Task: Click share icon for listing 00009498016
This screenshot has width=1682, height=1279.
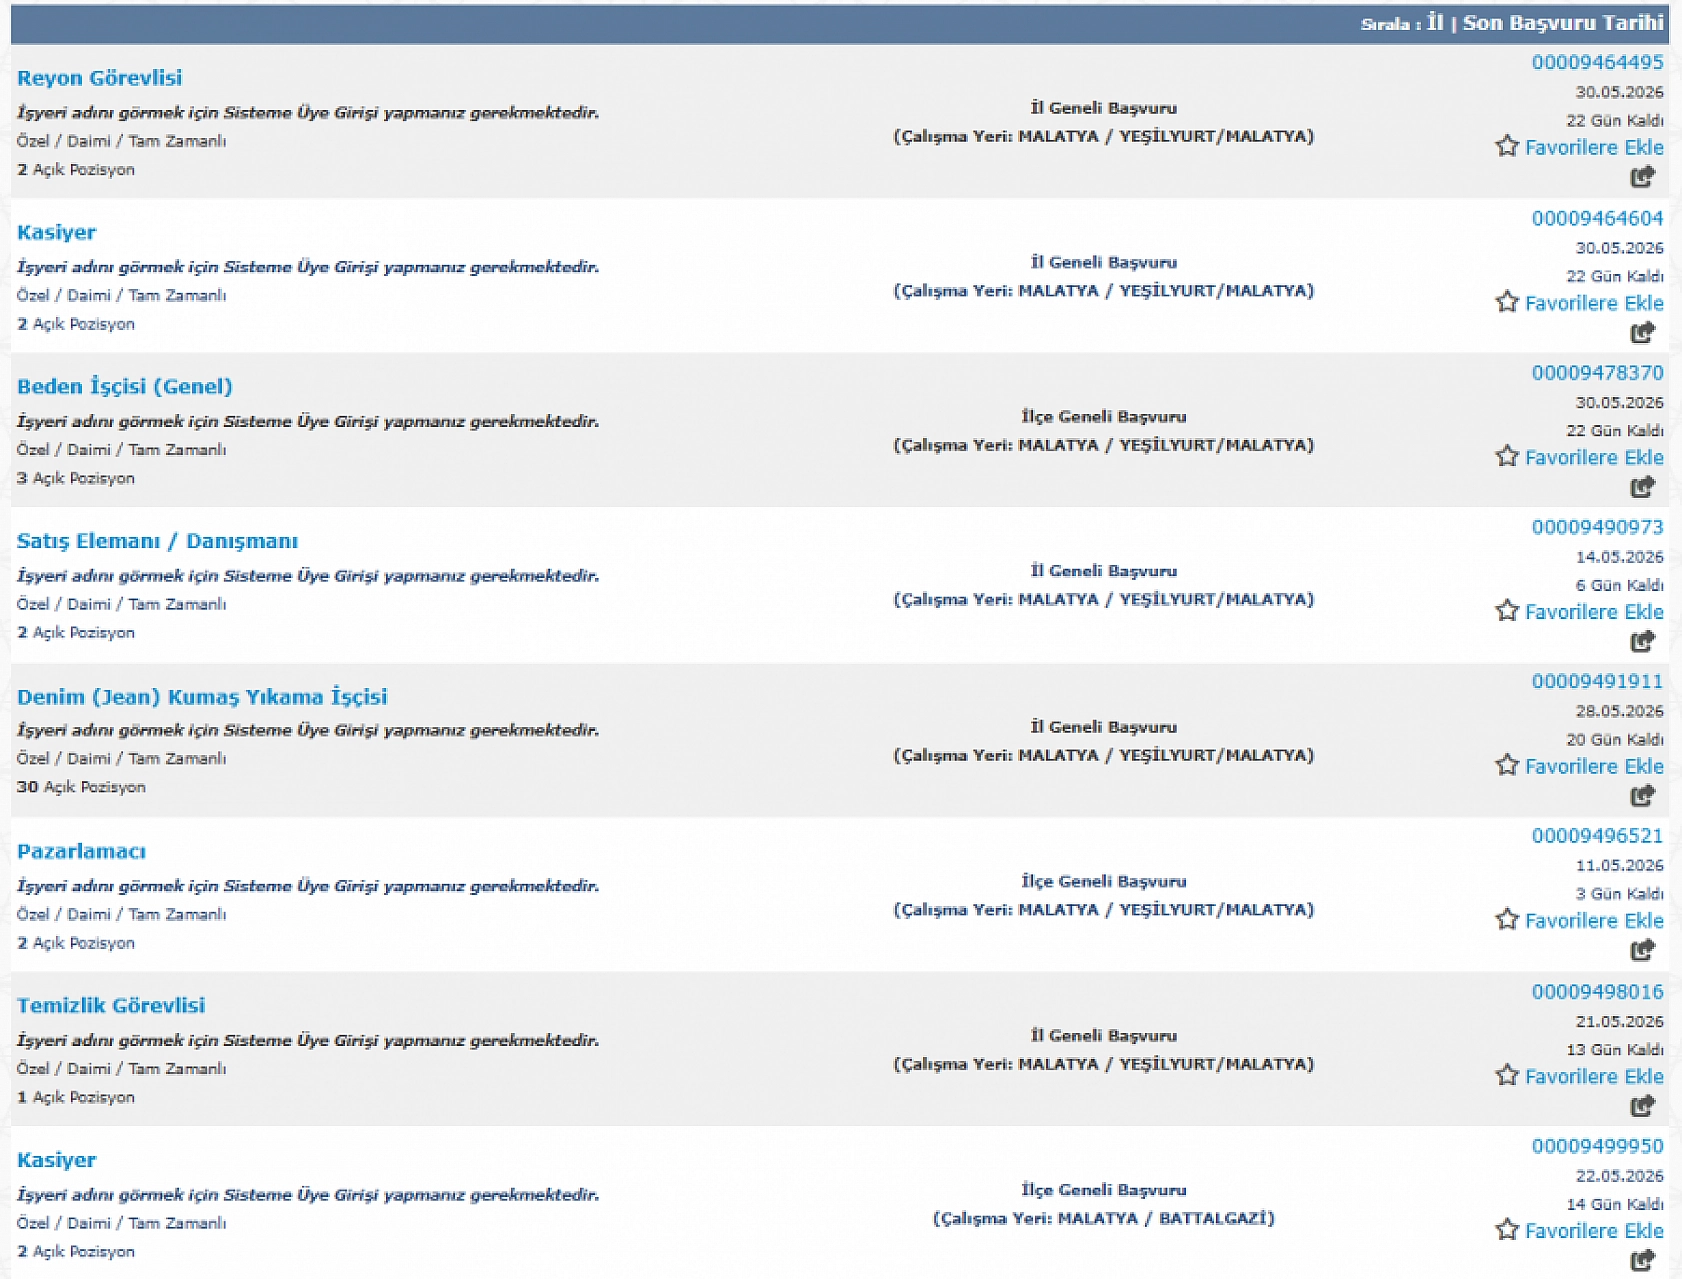Action: (1643, 1106)
